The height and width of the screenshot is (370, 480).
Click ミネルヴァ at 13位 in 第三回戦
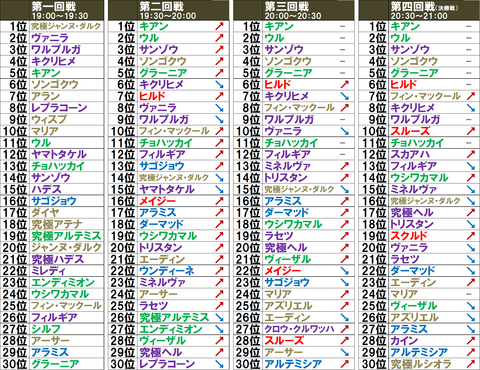(287, 166)
